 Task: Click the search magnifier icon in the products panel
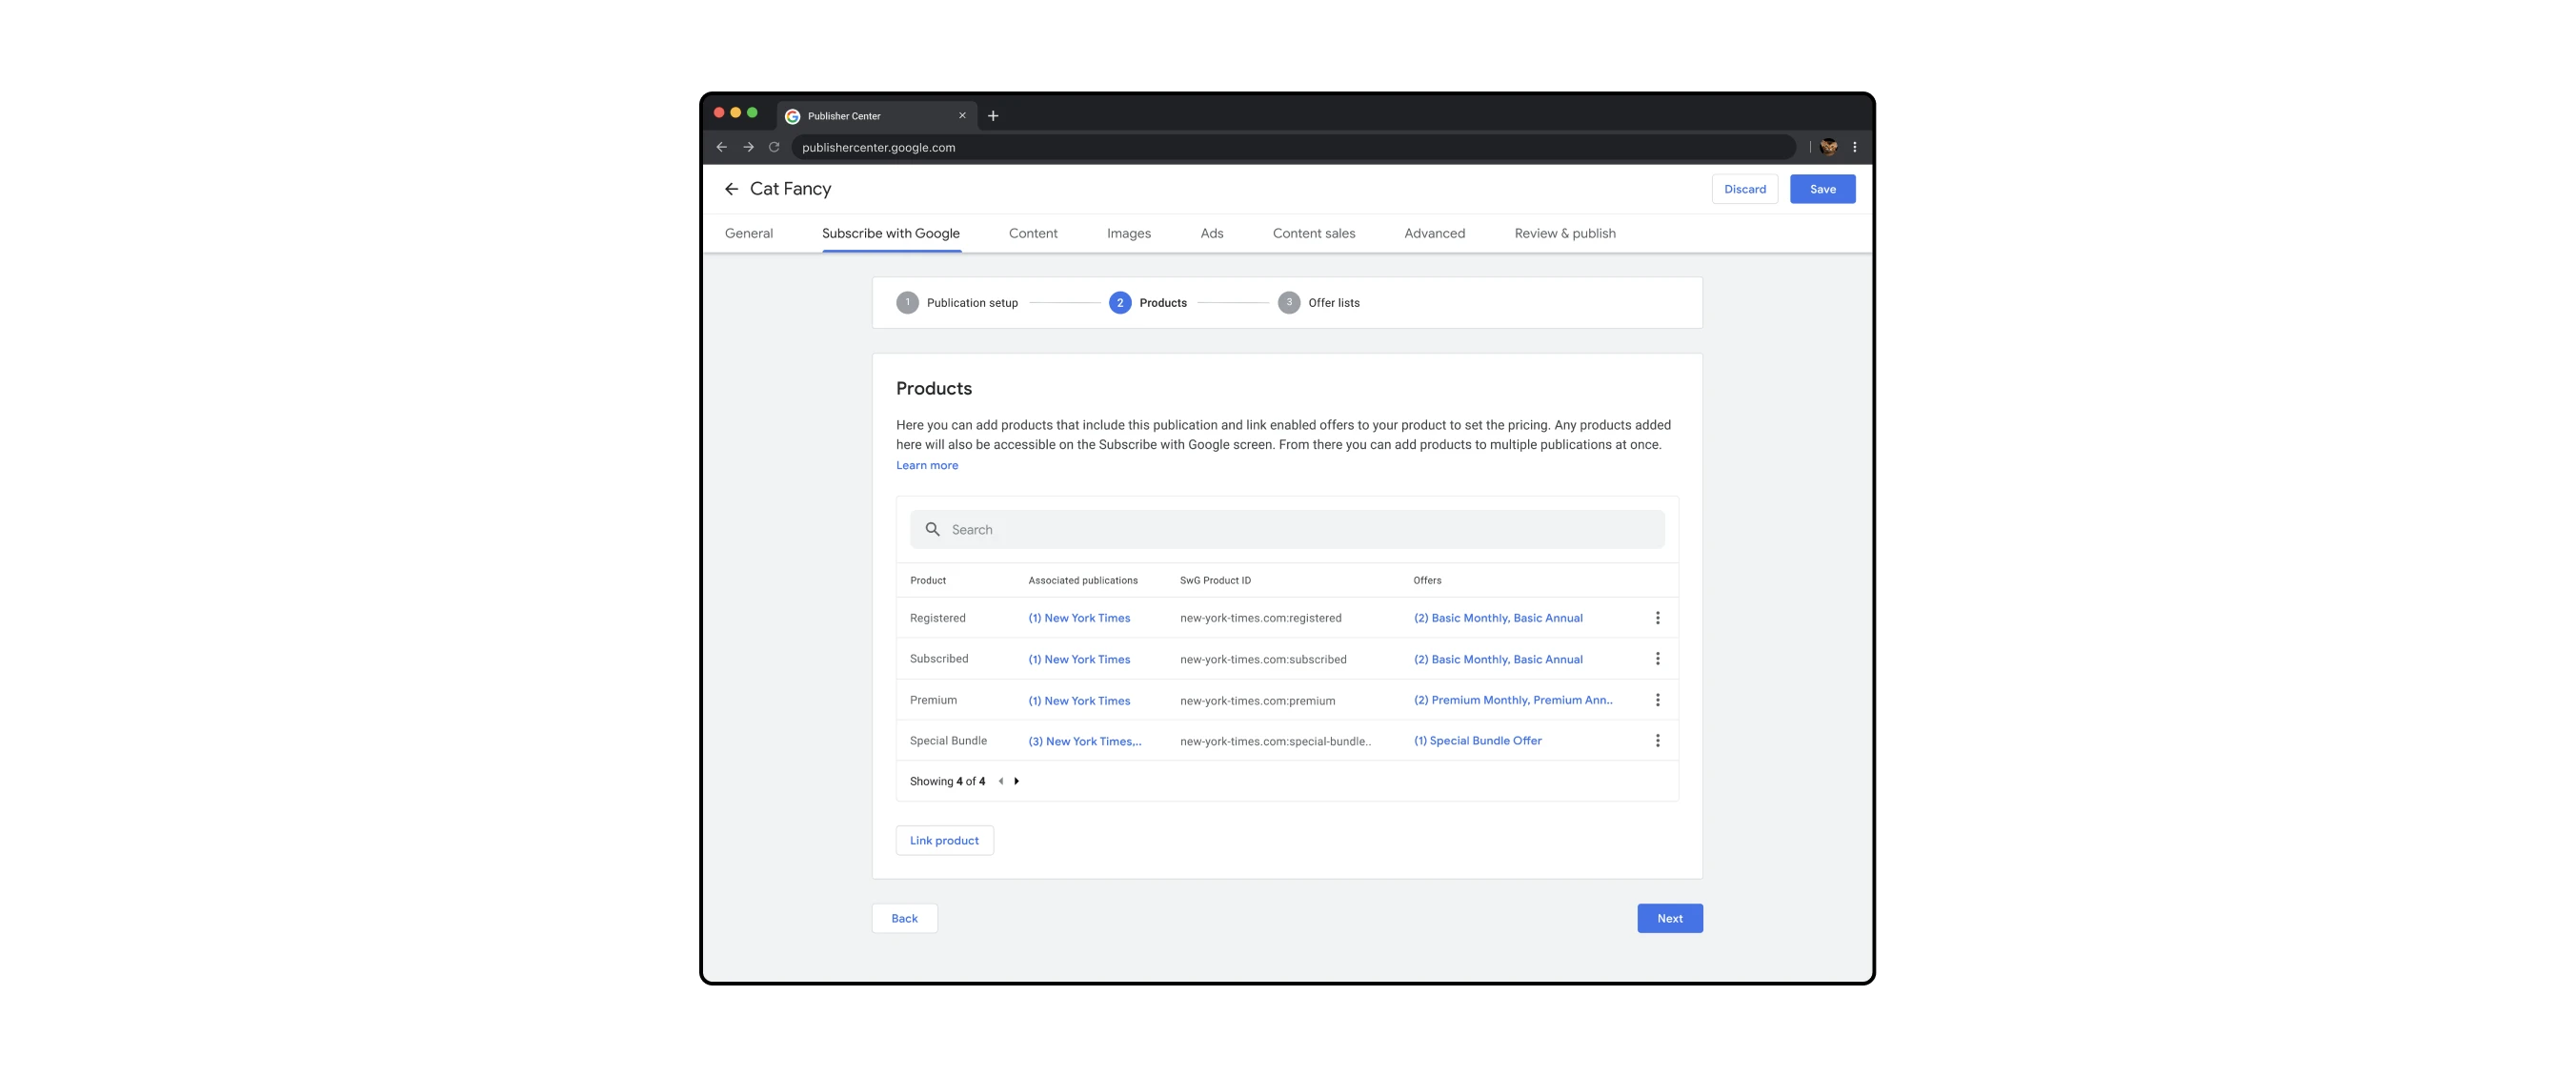point(932,529)
